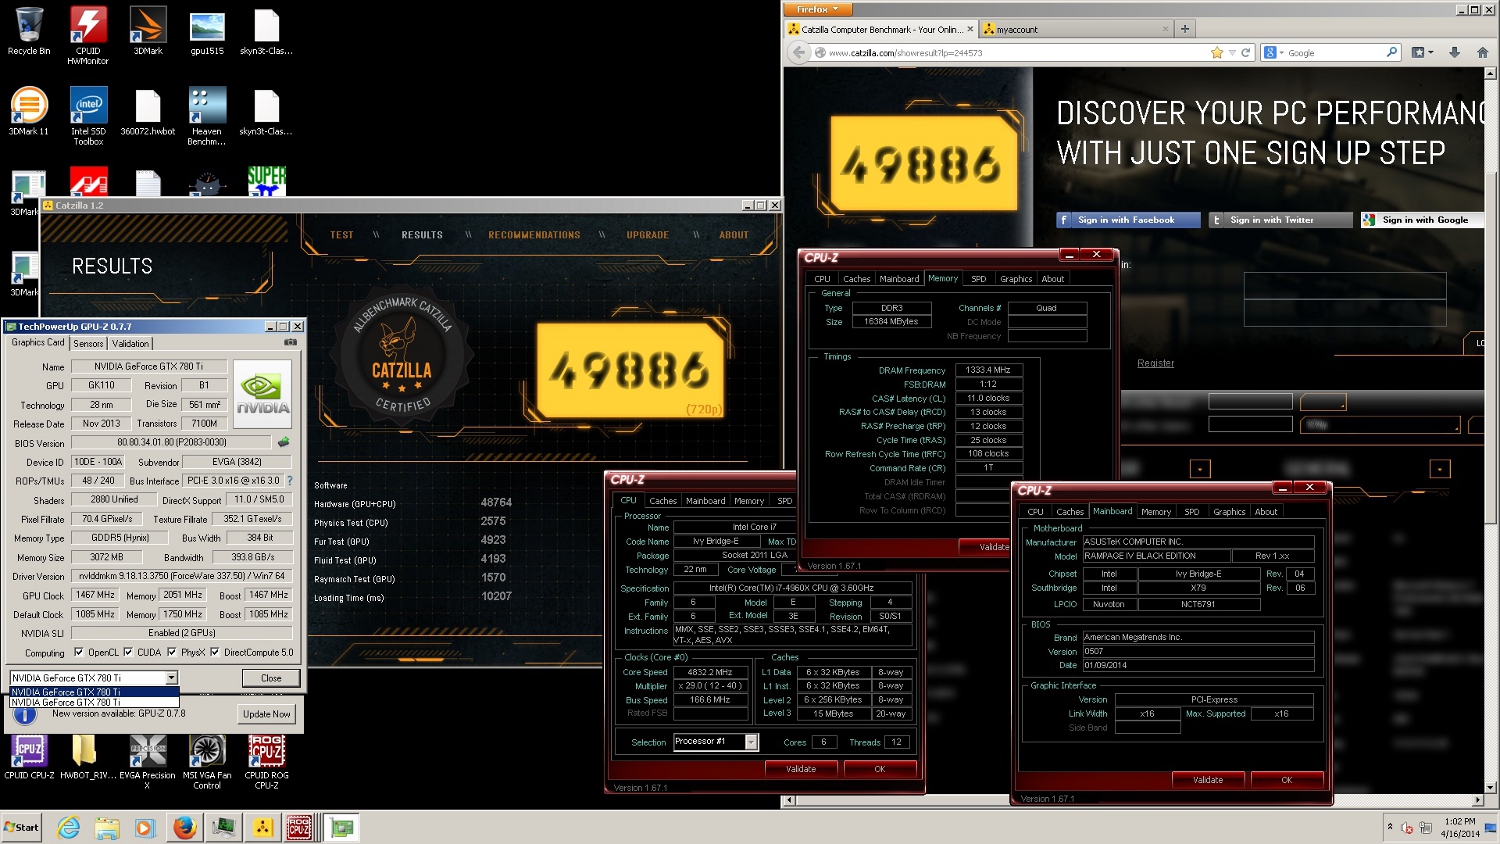The image size is (1500, 844).
Task: Open Catzilla's RECOMMENDATIONS tab
Action: pos(534,235)
